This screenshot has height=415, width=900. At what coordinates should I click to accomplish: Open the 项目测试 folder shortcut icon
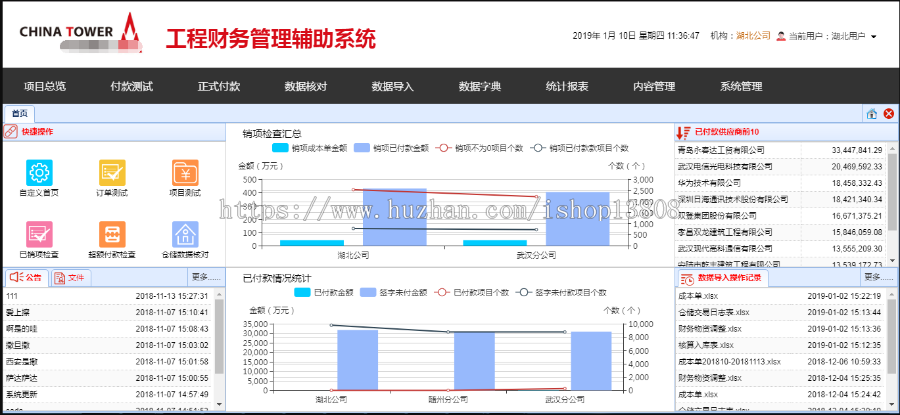click(x=185, y=173)
